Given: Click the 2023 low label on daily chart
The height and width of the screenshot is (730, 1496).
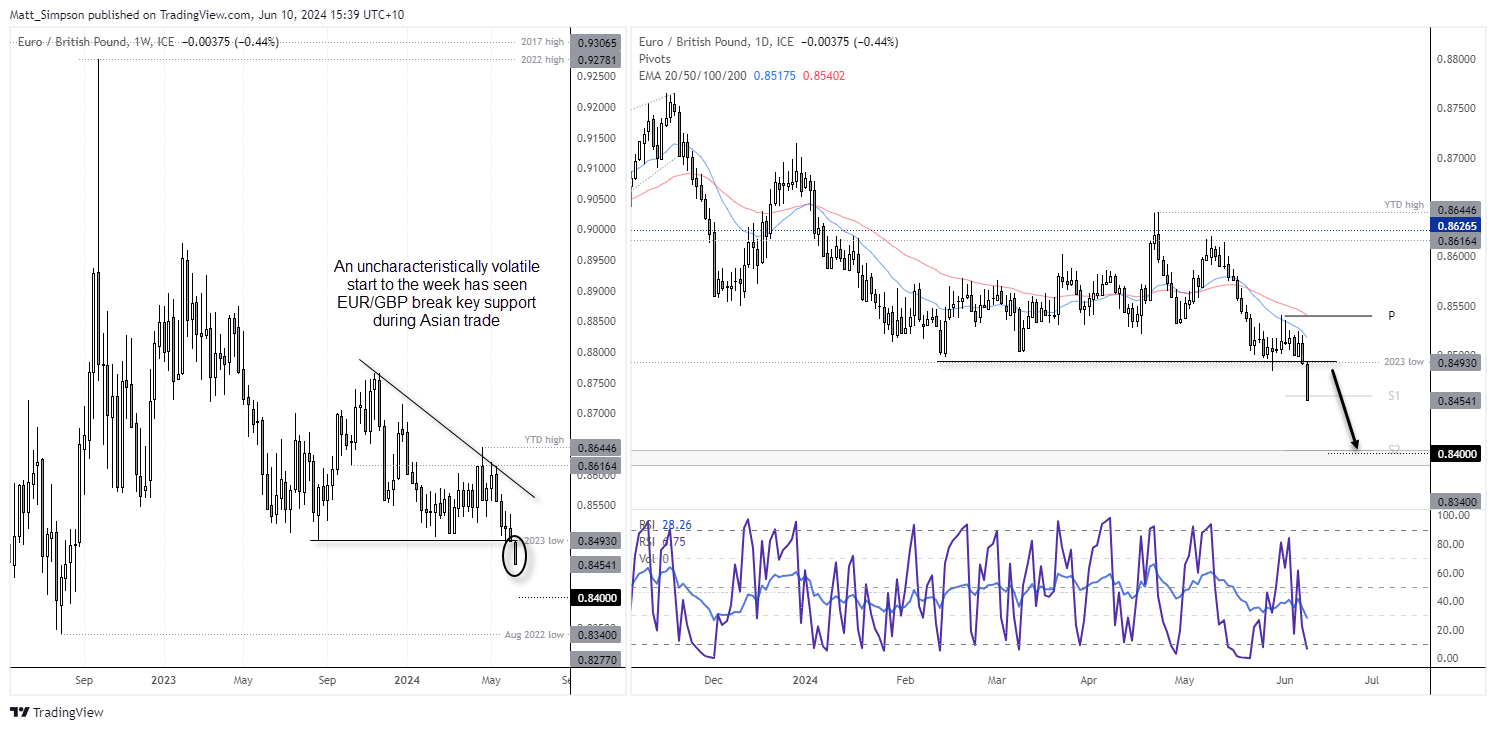Looking at the screenshot, I should 1403,361.
